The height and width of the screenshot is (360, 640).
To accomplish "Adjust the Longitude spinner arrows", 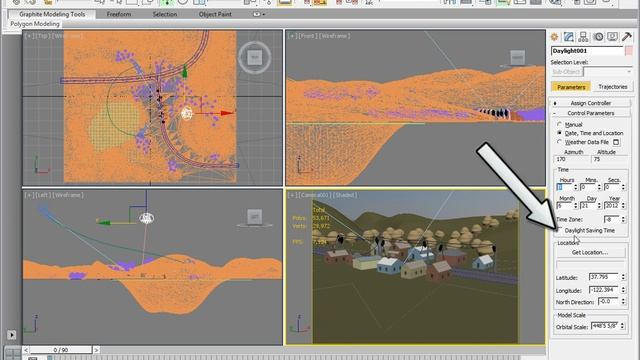I will point(623,290).
